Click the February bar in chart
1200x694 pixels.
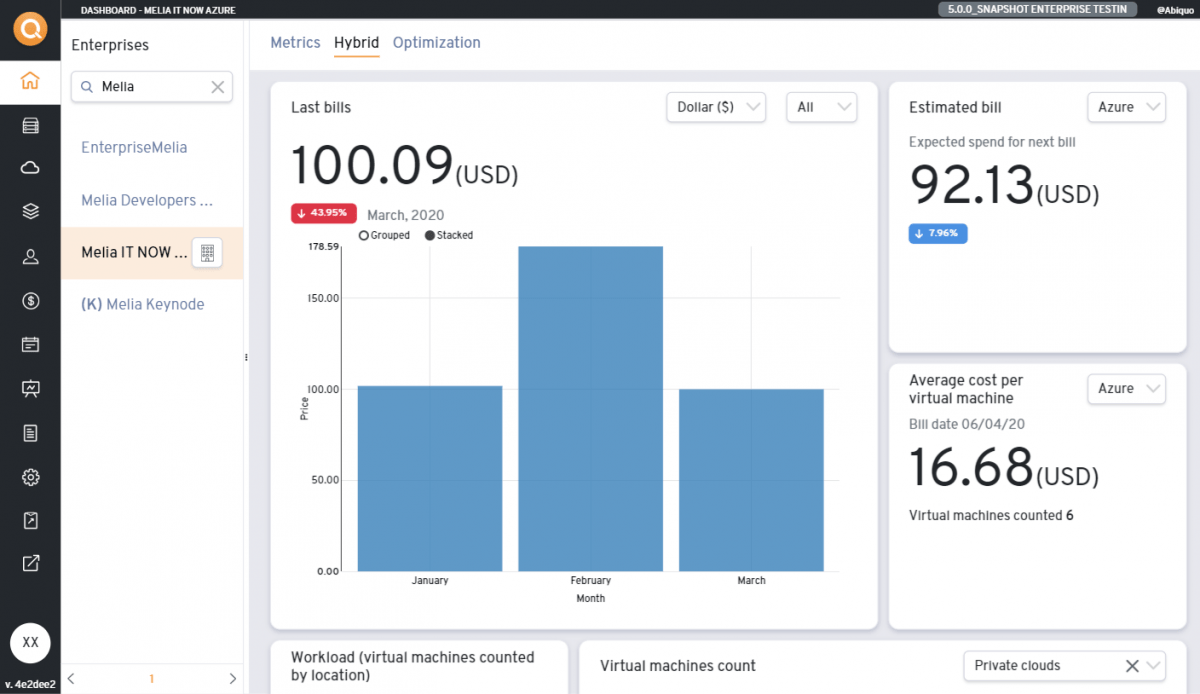pyautogui.click(x=590, y=408)
